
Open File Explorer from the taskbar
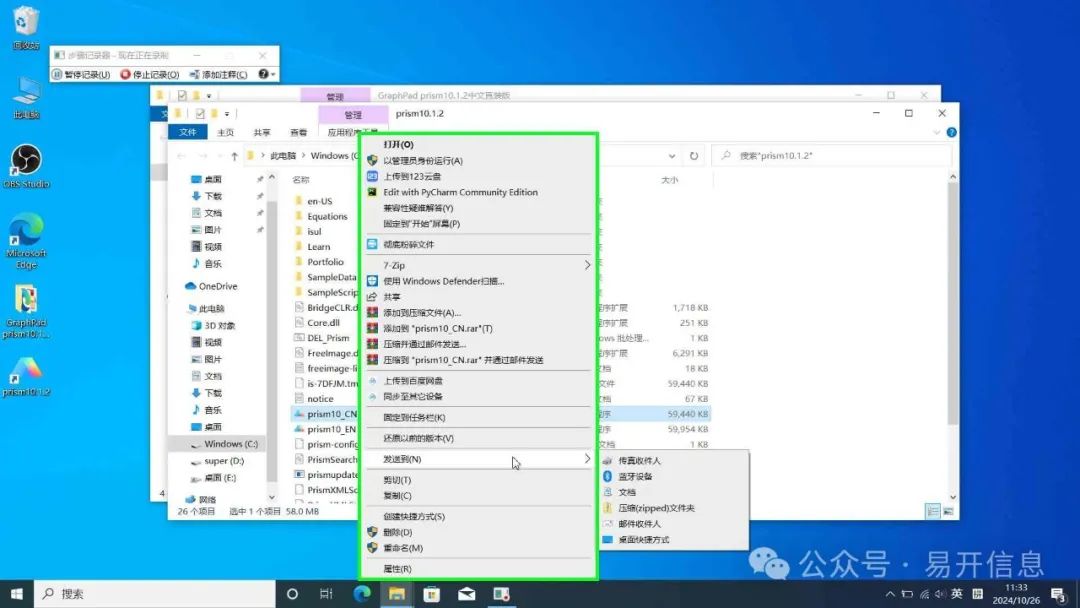[x=397, y=594]
